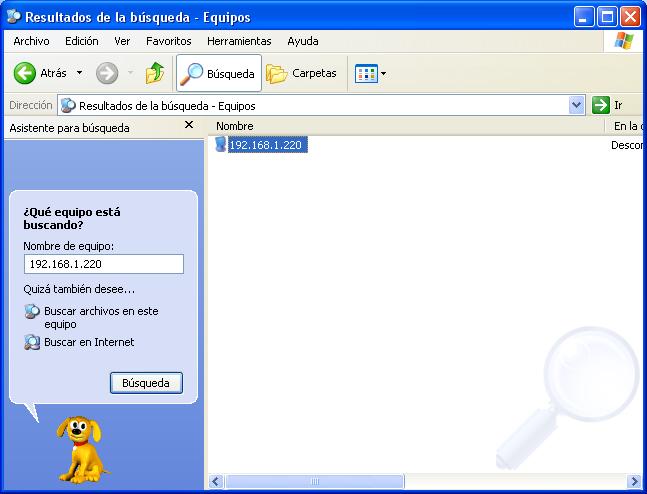Close the Asistente para búsqueda pane

(x=189, y=126)
